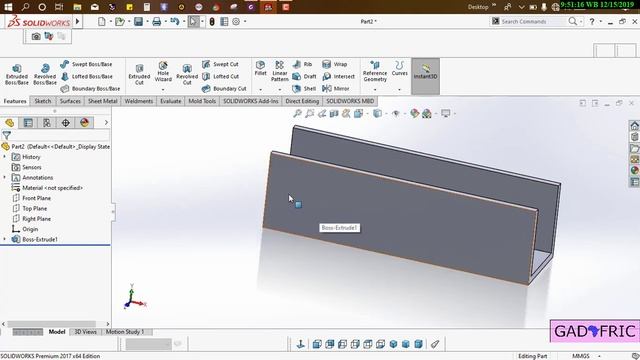Open Reference Geometry options
The height and width of the screenshot is (360, 640).
point(375,71)
